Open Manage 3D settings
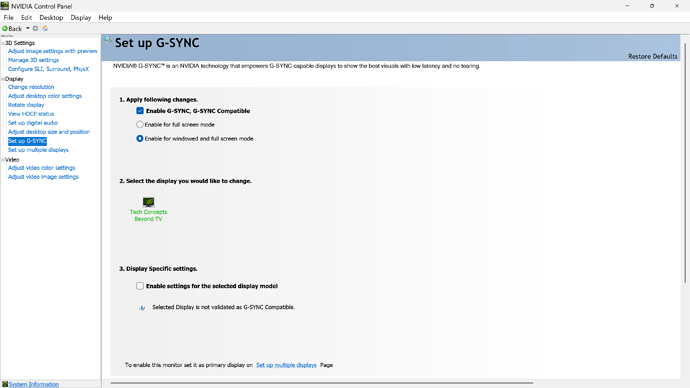Image resolution: width=690 pixels, height=388 pixels. 33,60
